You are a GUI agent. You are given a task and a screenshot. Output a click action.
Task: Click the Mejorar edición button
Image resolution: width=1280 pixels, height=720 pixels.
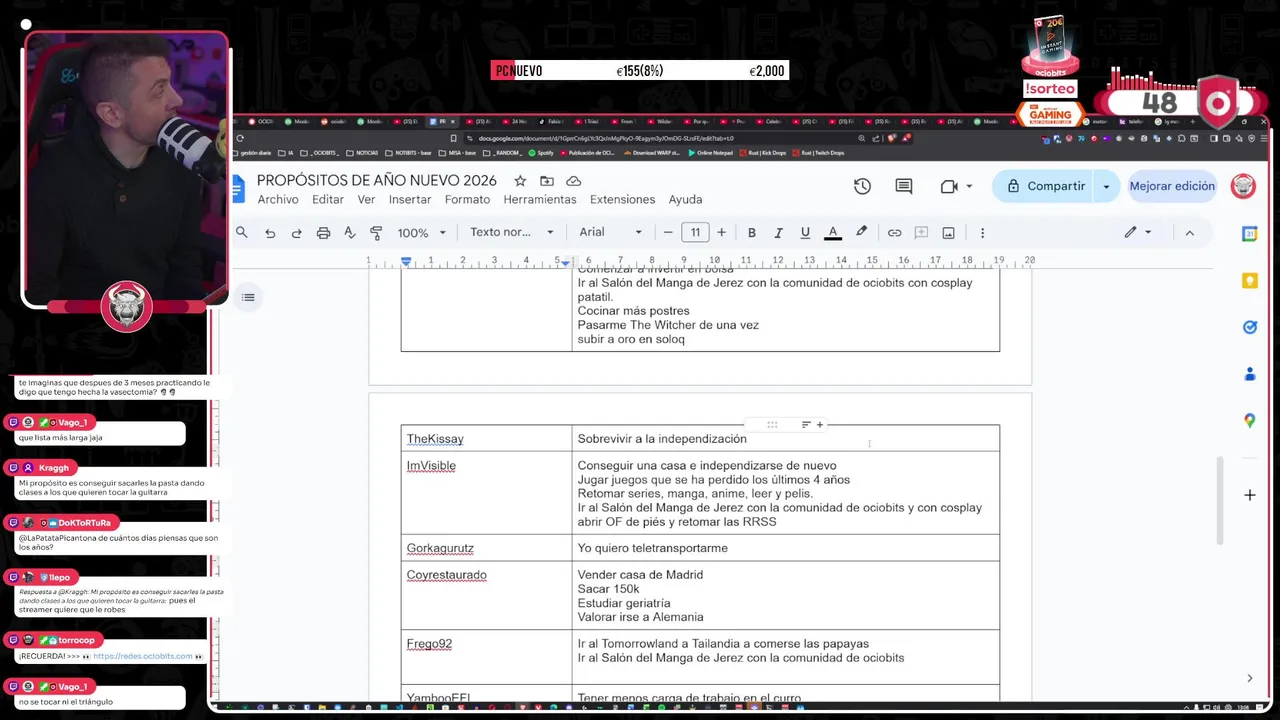click(1172, 186)
